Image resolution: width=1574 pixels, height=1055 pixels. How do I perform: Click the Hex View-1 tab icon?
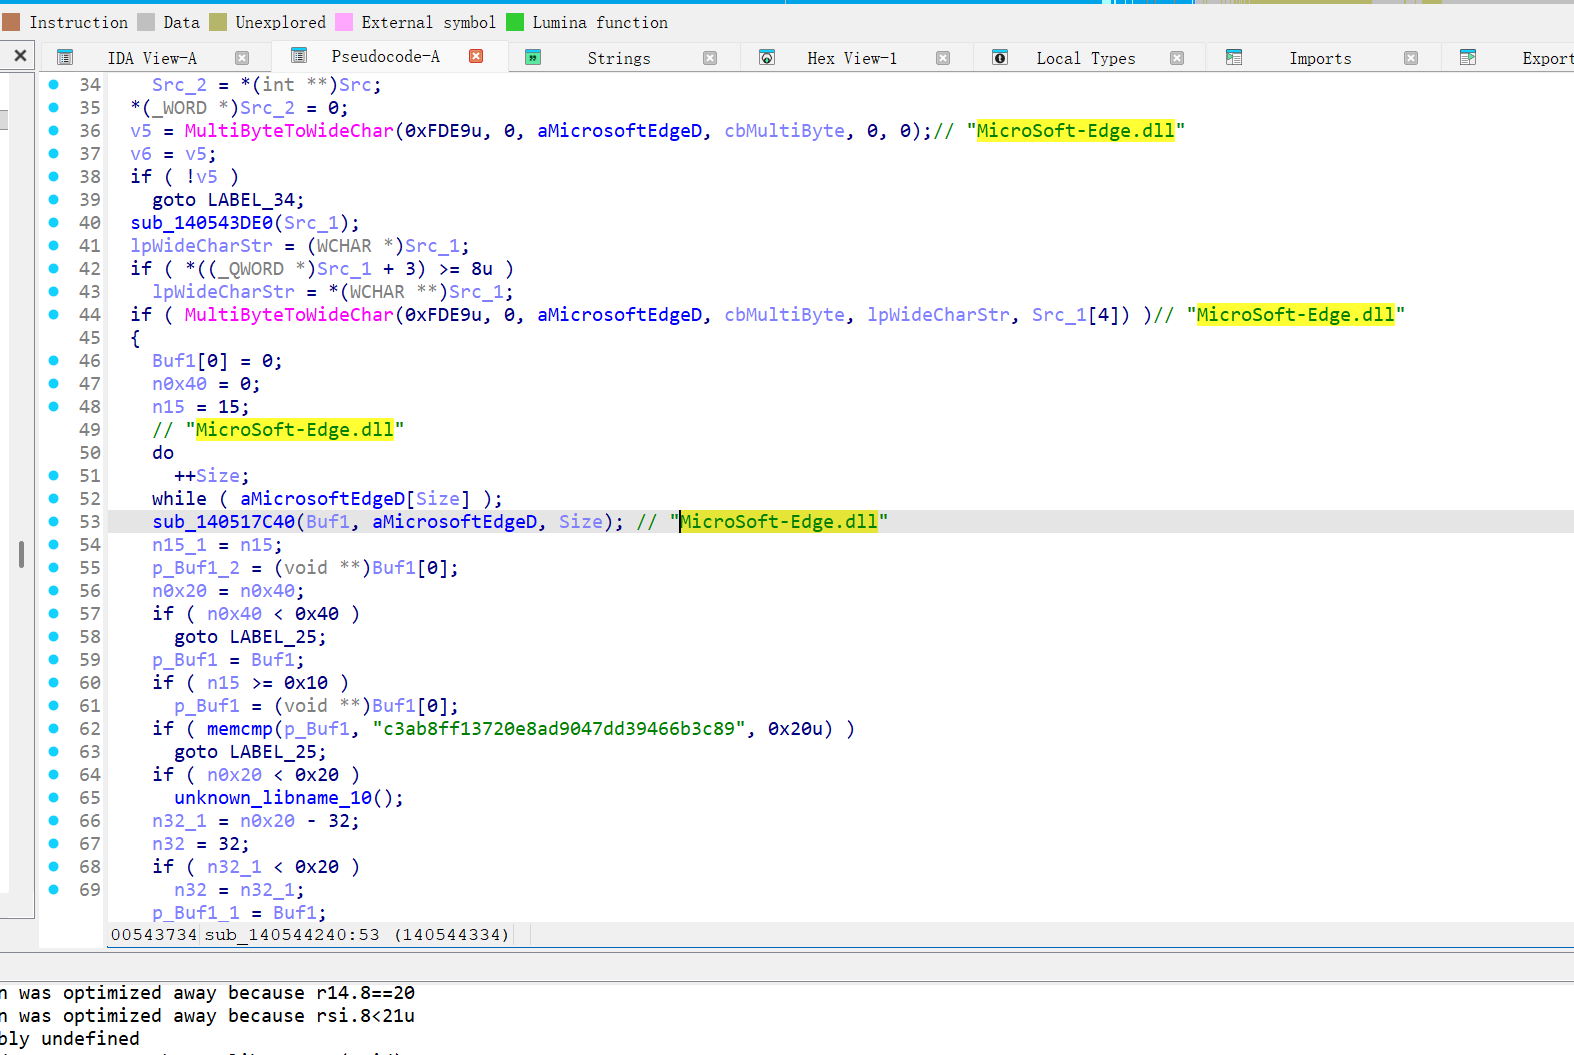(767, 58)
